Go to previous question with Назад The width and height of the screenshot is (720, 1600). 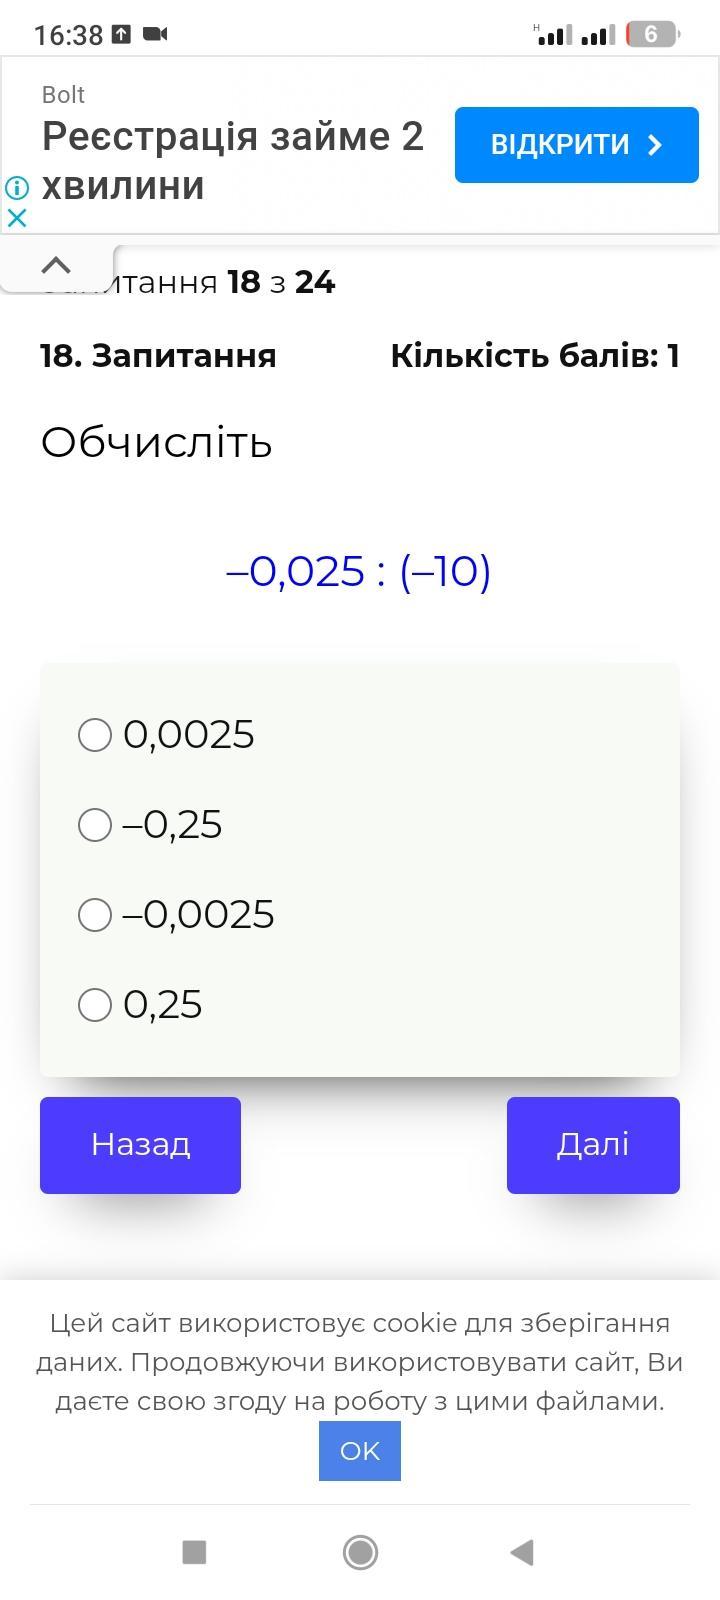[140, 1145]
